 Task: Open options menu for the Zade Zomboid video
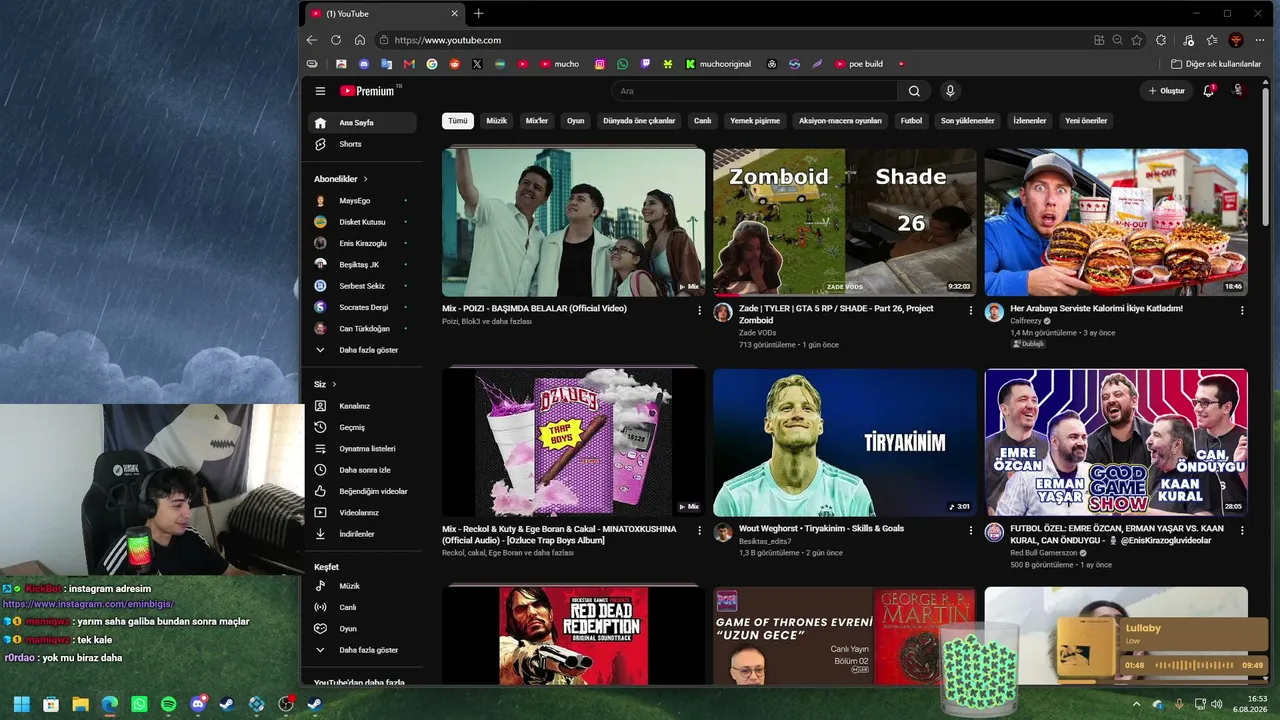click(x=970, y=311)
